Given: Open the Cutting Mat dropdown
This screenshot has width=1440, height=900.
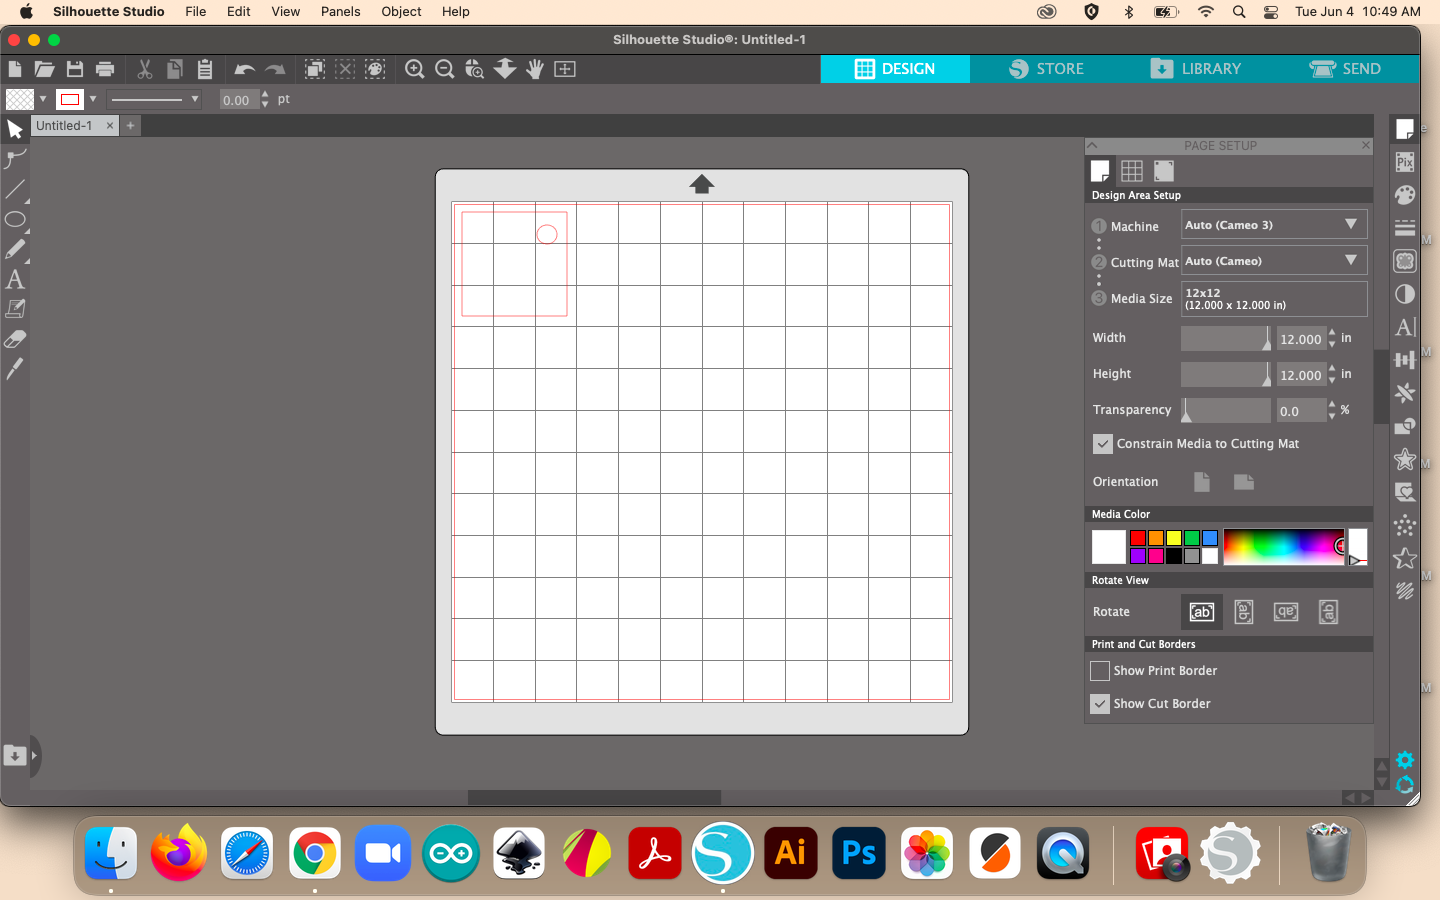Looking at the screenshot, I should 1274,261.
